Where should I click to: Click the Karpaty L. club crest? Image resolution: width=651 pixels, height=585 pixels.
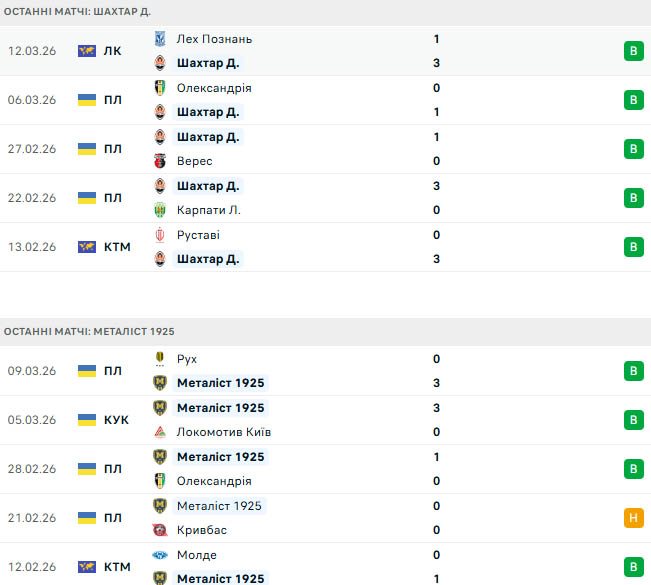pyautogui.click(x=160, y=210)
